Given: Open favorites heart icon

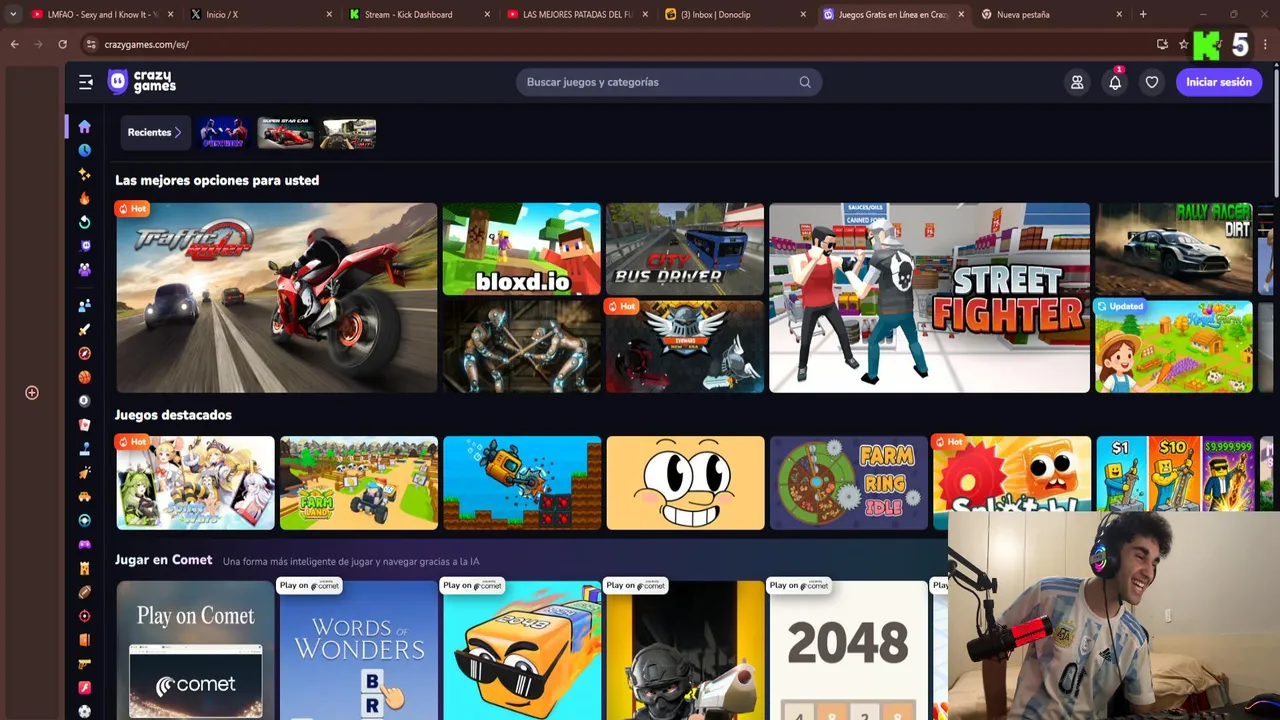Looking at the screenshot, I should [x=1152, y=82].
